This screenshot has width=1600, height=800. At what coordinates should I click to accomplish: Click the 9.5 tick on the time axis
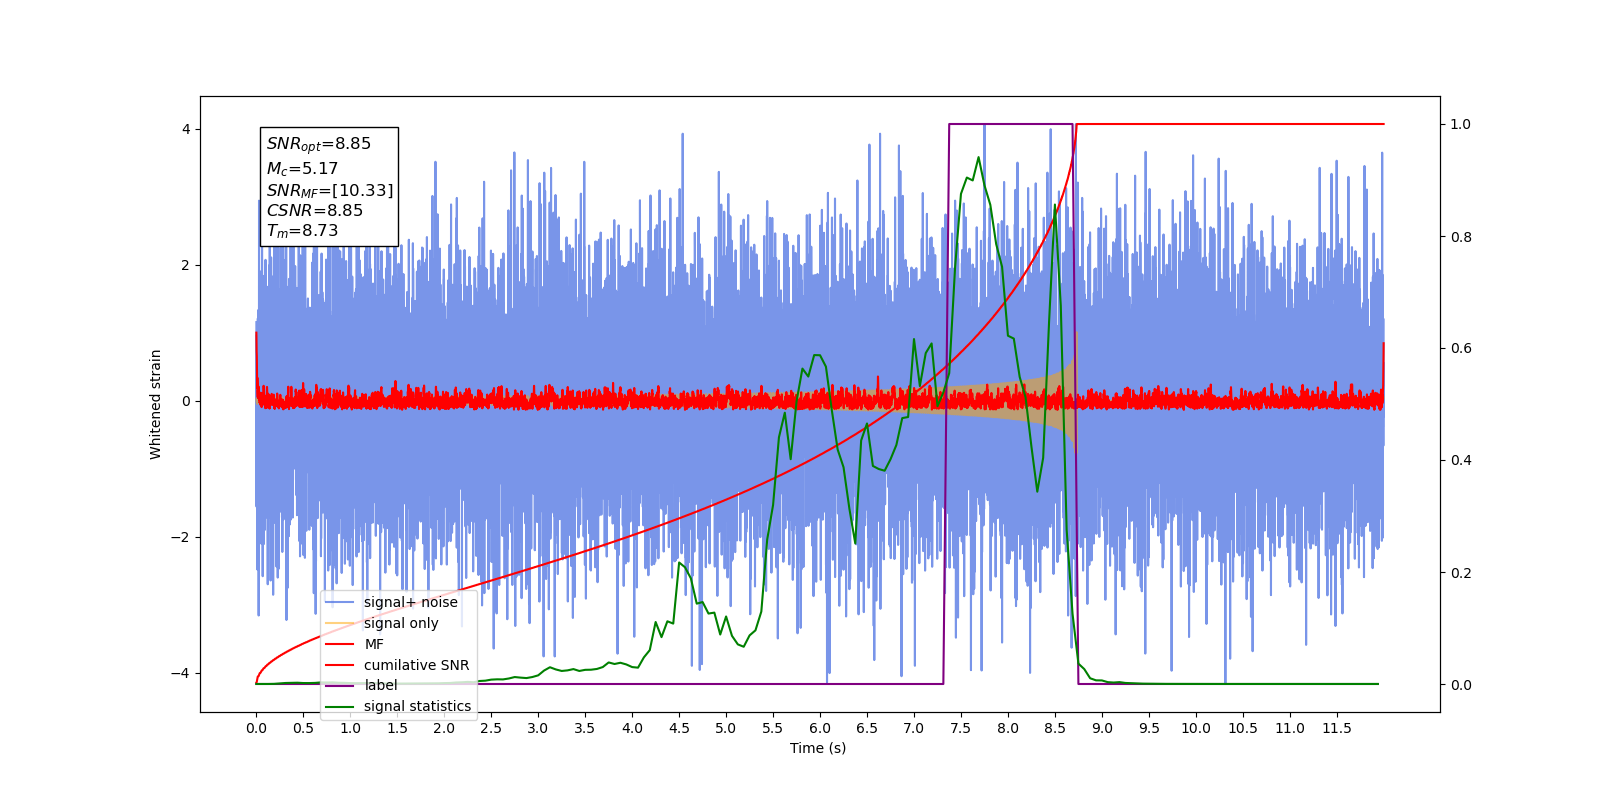point(1149,728)
